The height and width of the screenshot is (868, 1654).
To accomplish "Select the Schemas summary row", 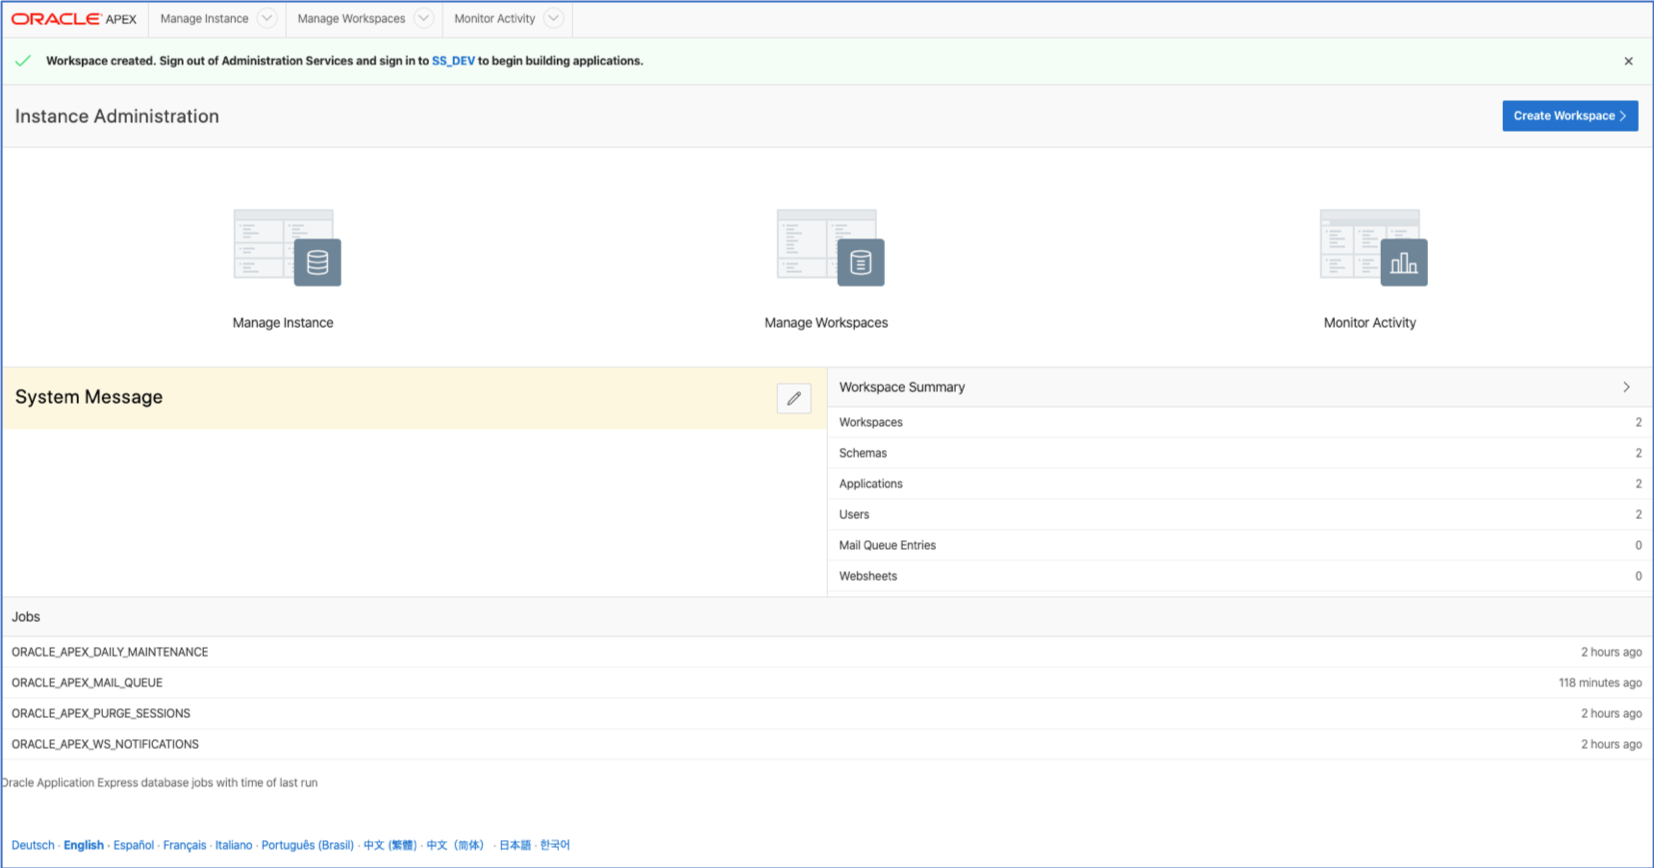I will point(1240,453).
